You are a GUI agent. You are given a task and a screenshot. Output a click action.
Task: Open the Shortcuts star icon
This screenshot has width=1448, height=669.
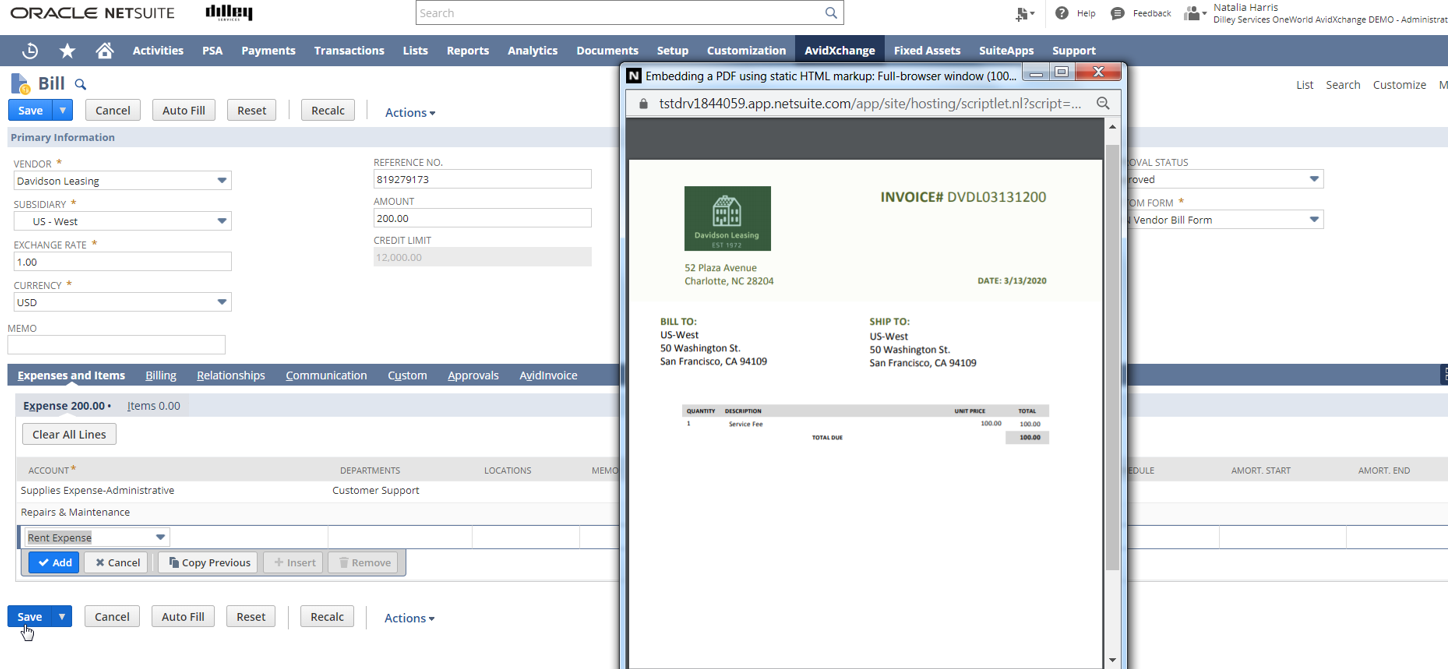click(x=67, y=50)
